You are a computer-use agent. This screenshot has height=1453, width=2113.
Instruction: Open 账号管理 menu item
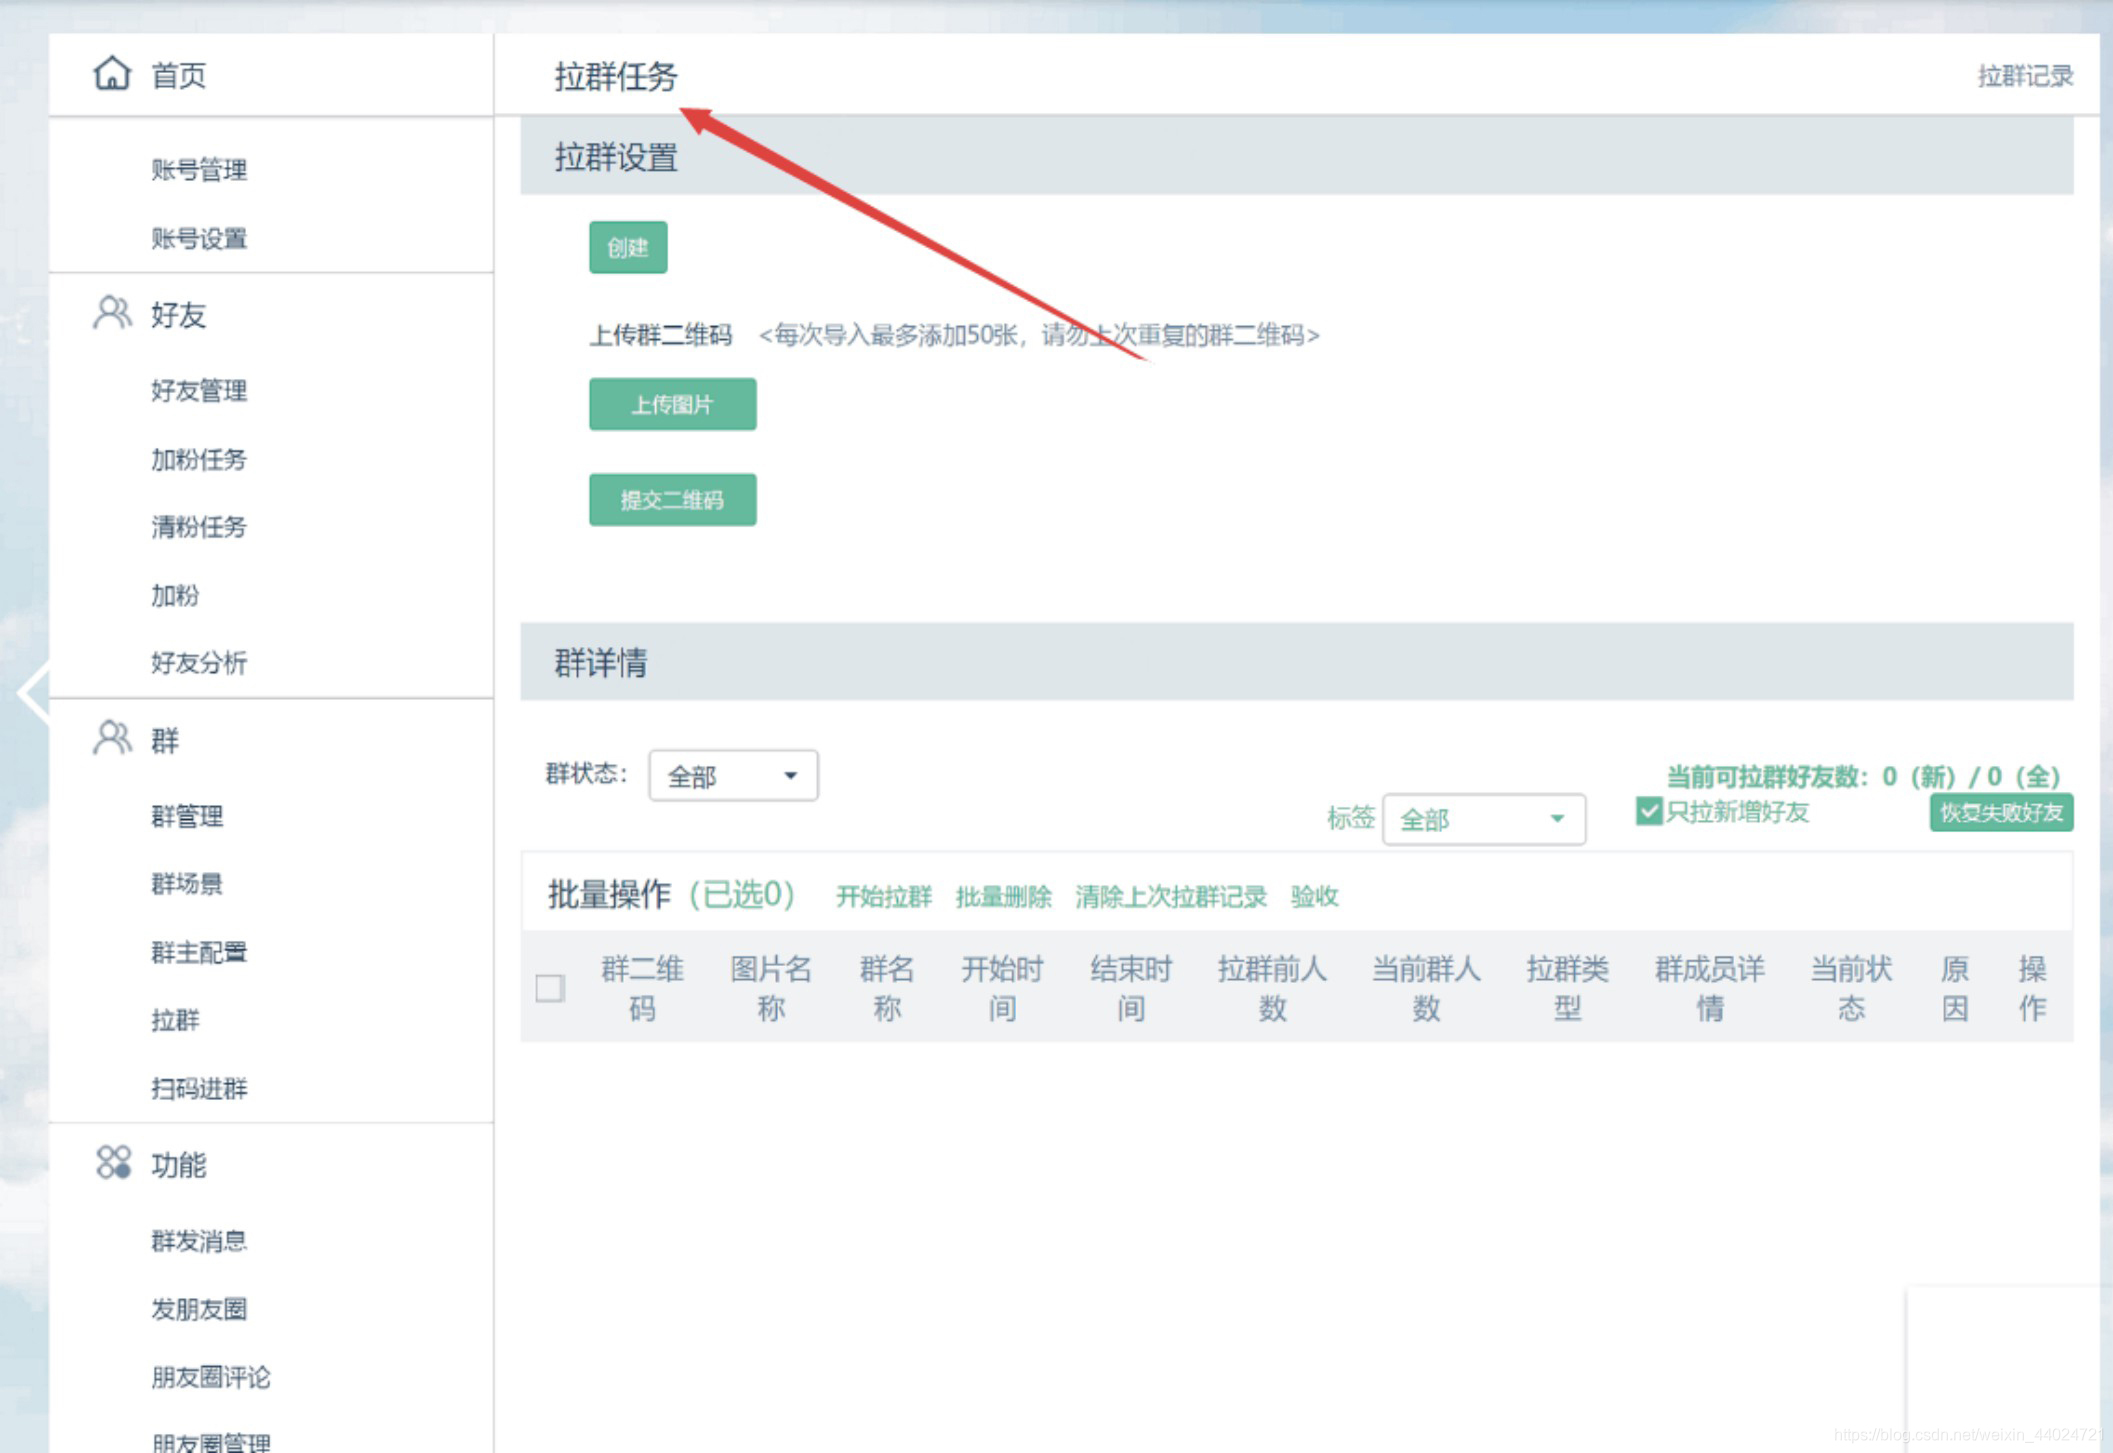click(x=199, y=170)
